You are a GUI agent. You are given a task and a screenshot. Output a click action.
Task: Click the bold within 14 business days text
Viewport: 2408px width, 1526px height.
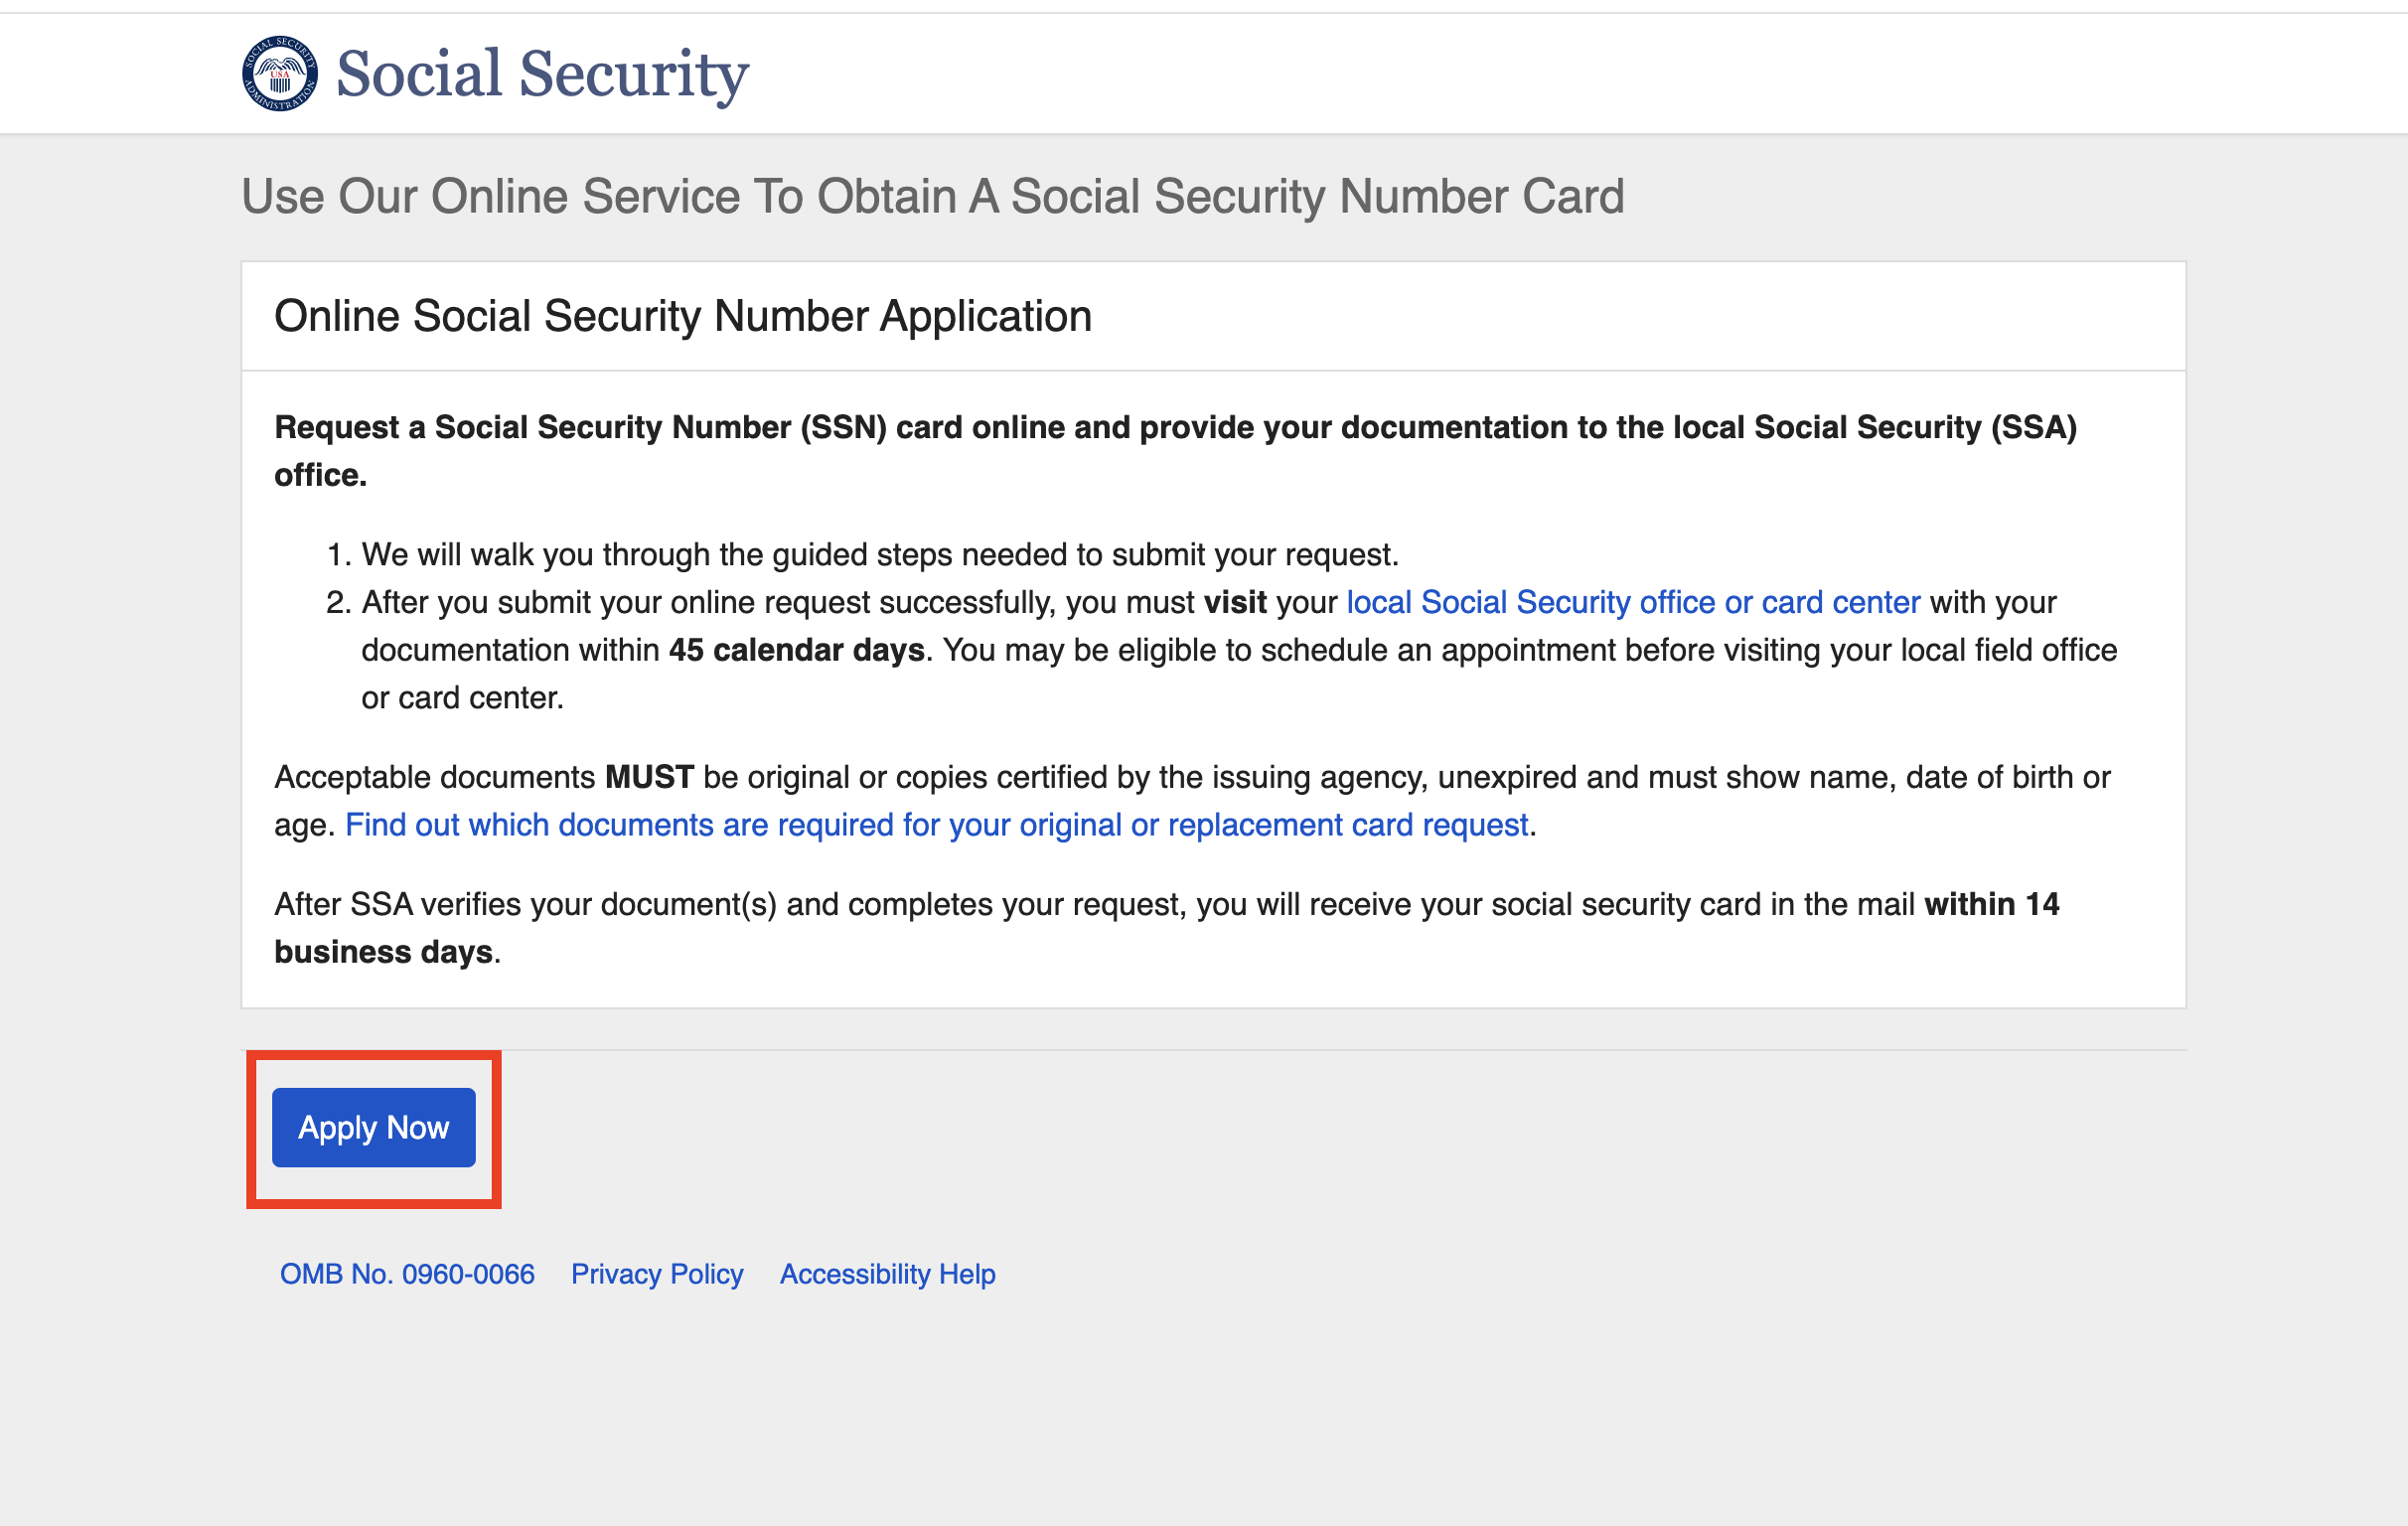pyautogui.click(x=1167, y=927)
